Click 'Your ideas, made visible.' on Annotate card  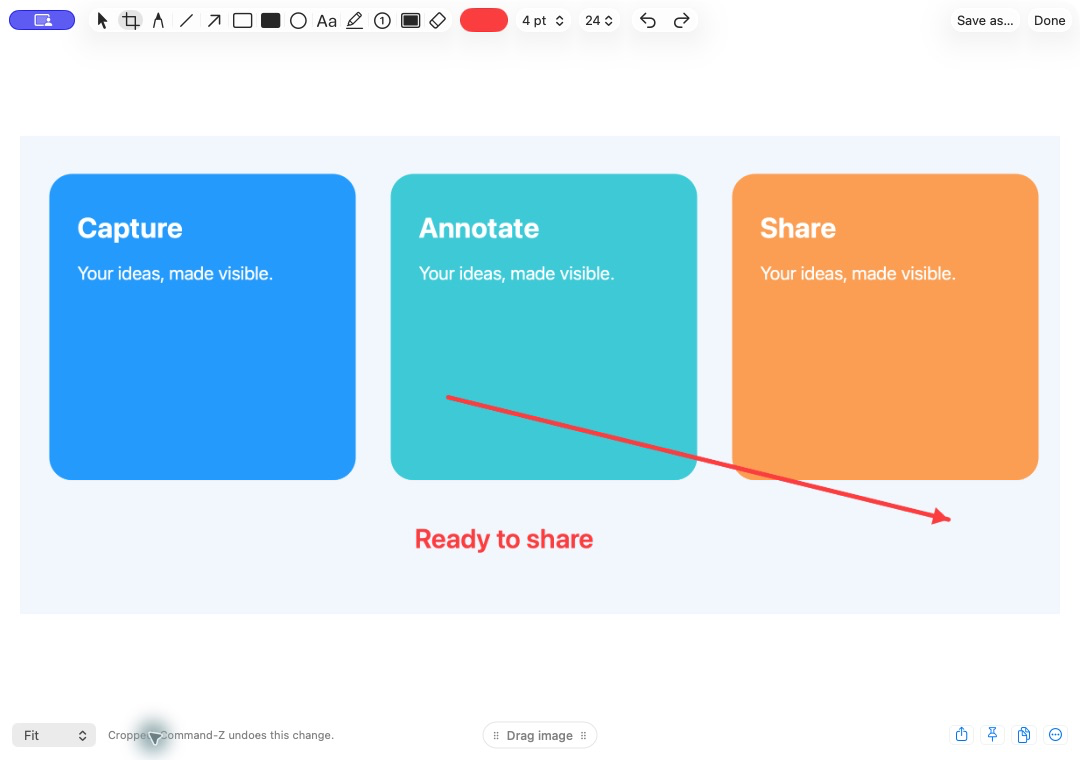517,274
